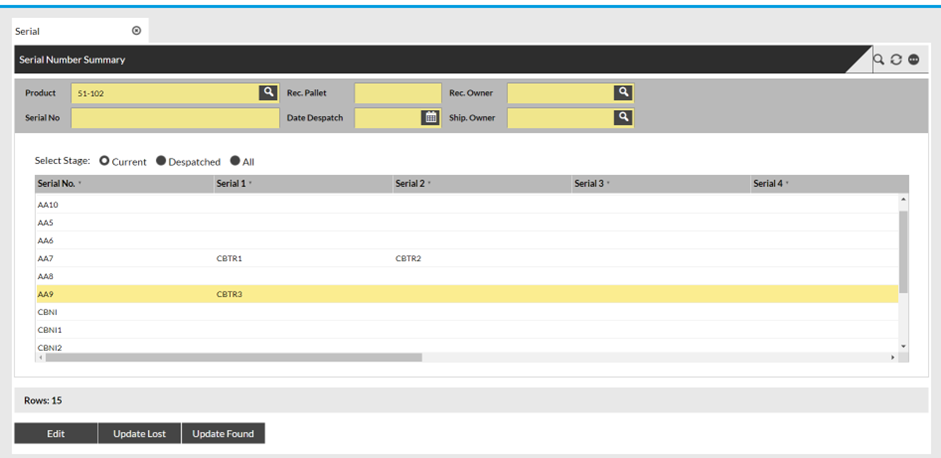
Task: Open the Date Despatch calendar picker
Action: pyautogui.click(x=430, y=117)
